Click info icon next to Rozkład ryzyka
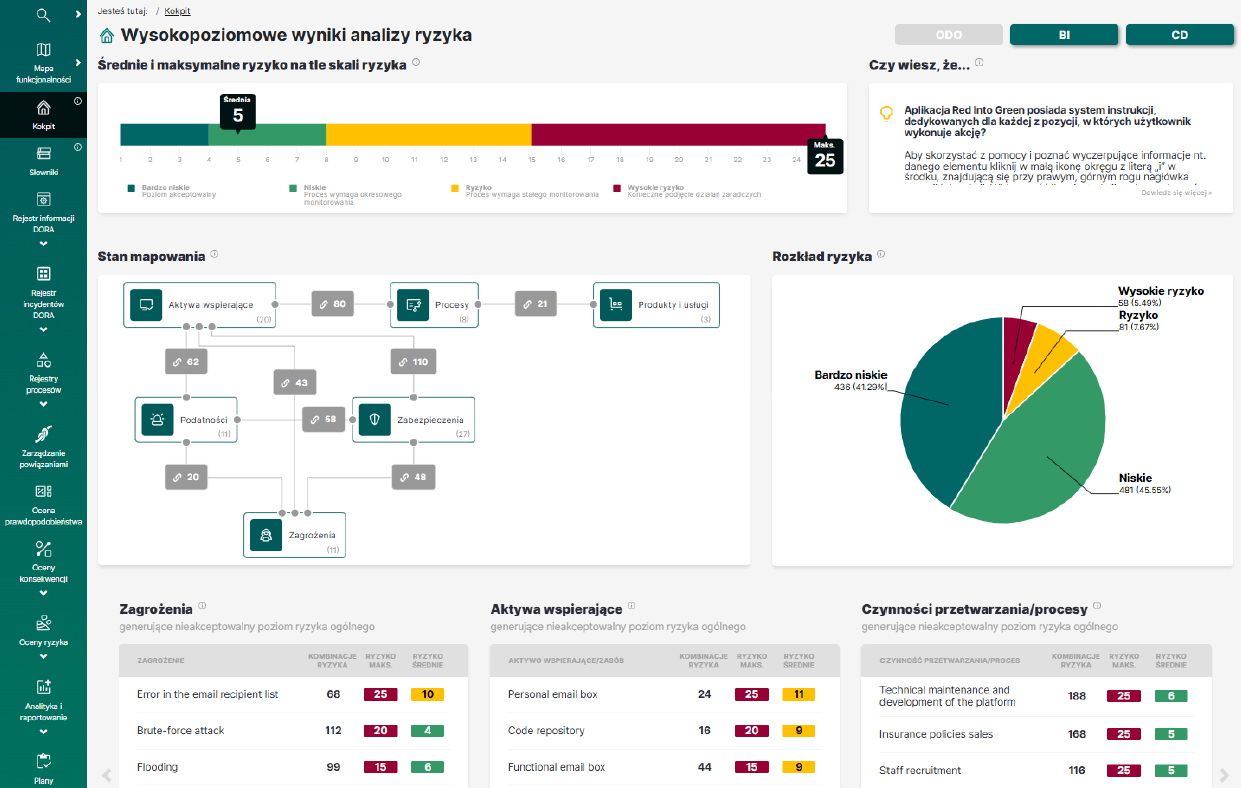1241x788 pixels. [881, 254]
